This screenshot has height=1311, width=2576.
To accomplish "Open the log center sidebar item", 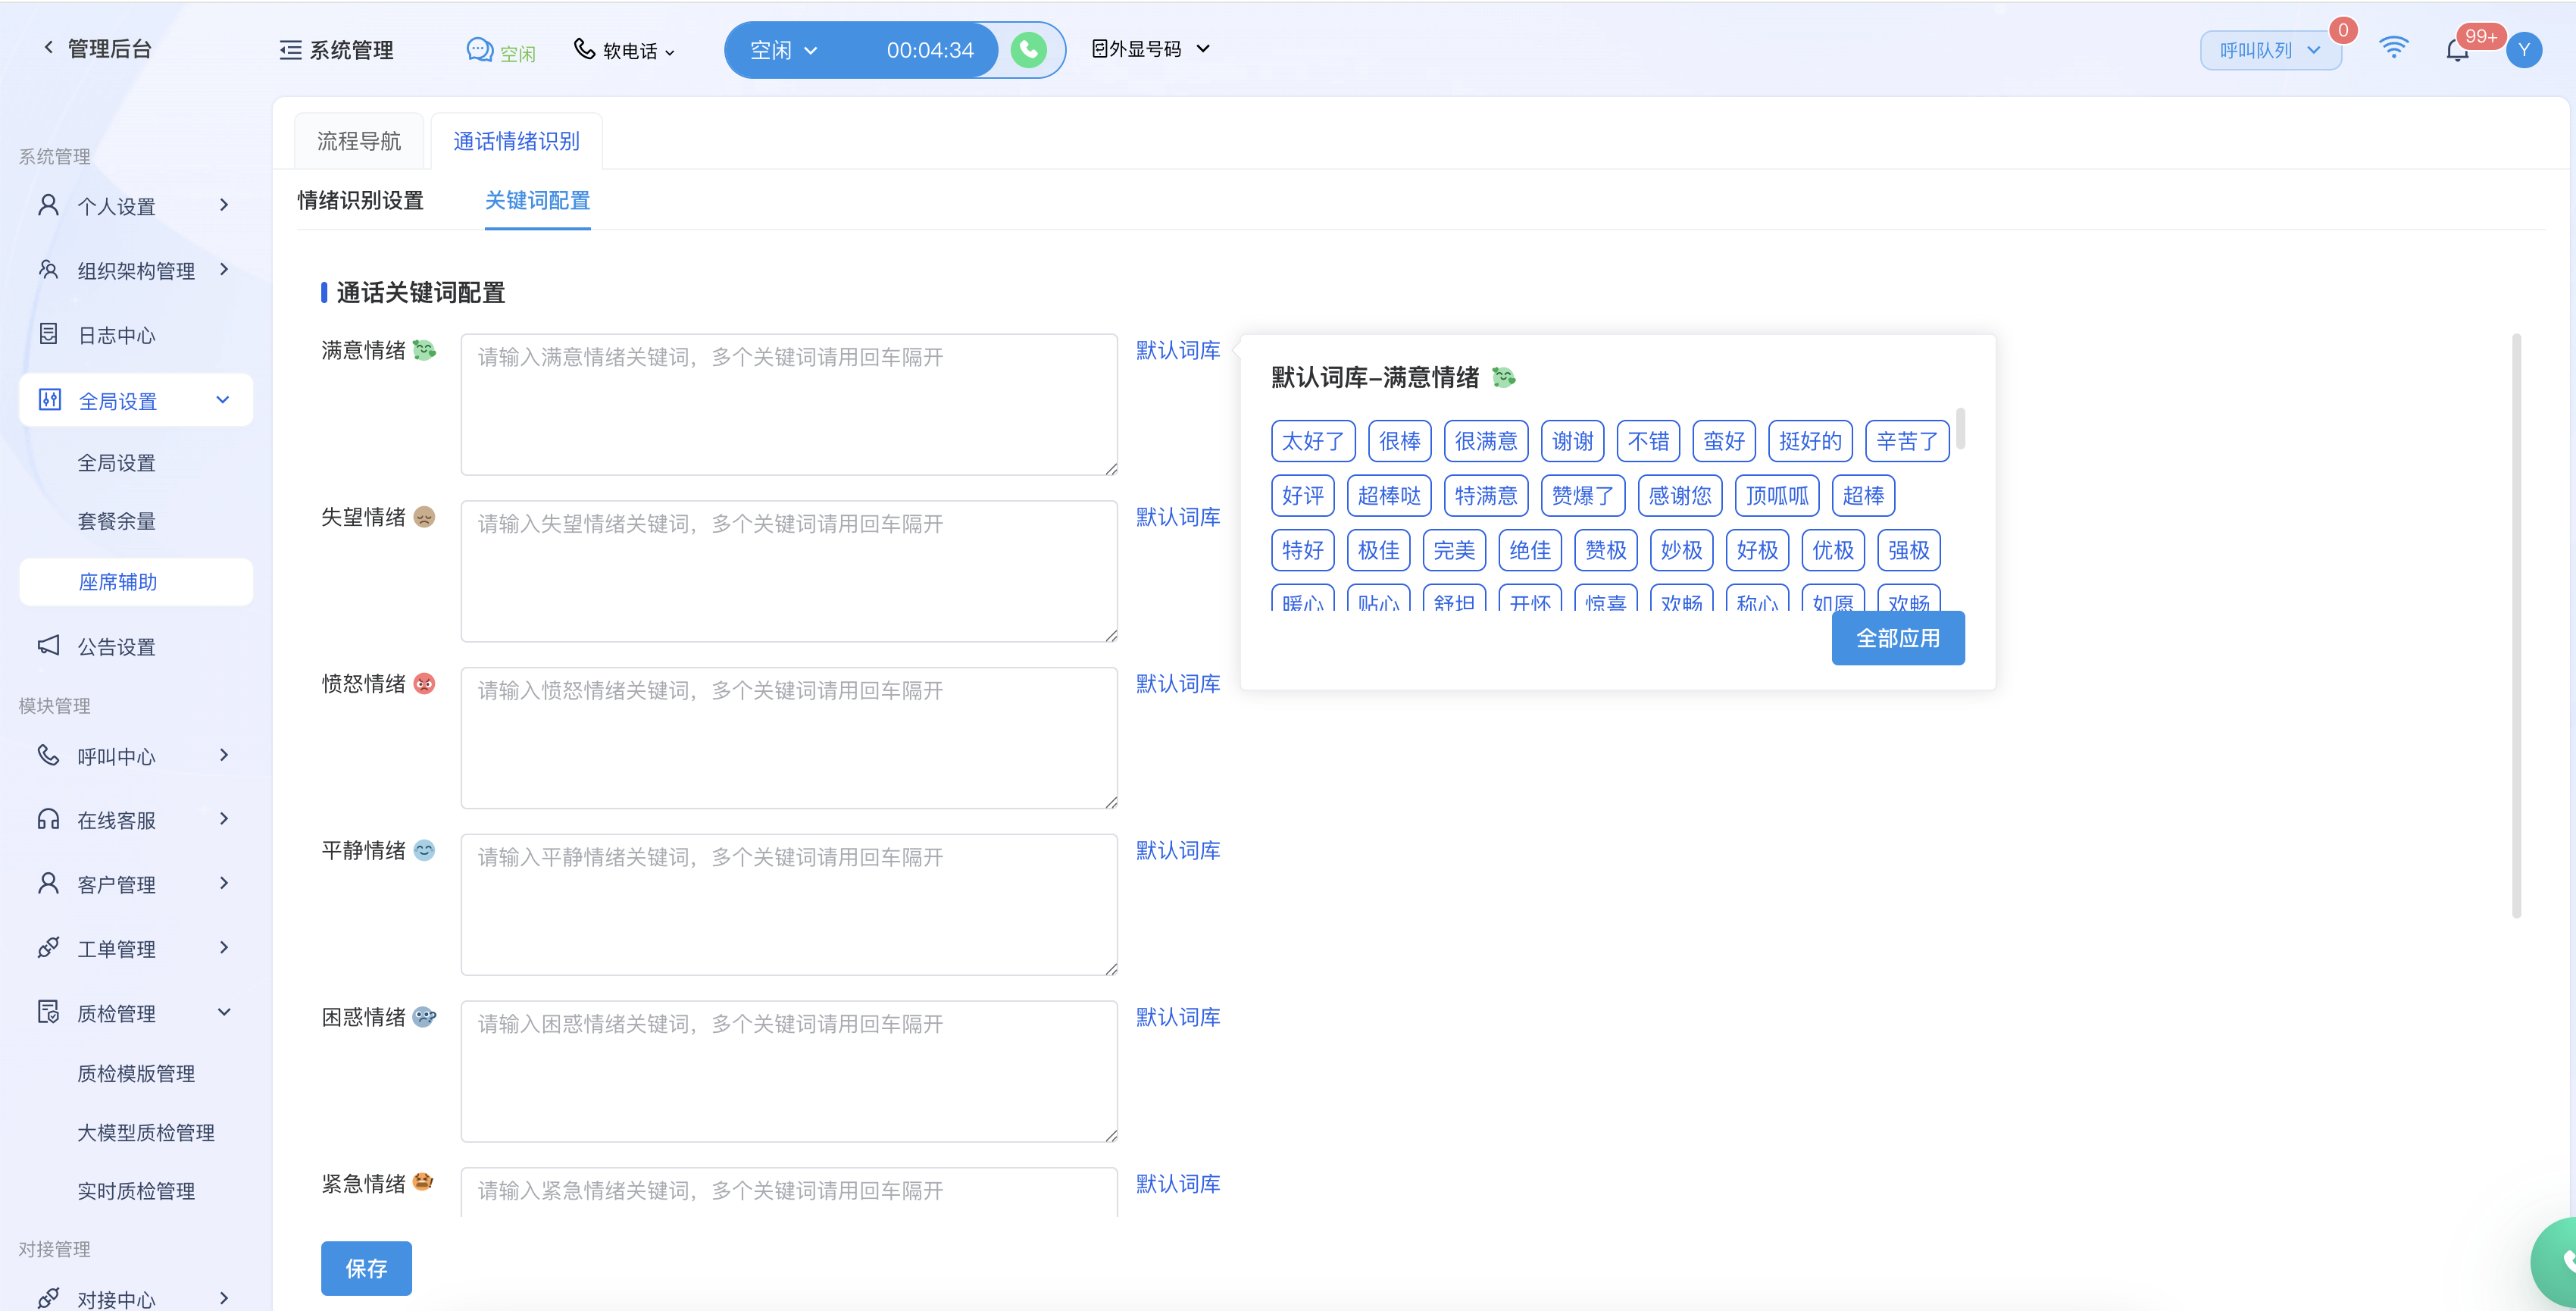I will click(116, 335).
